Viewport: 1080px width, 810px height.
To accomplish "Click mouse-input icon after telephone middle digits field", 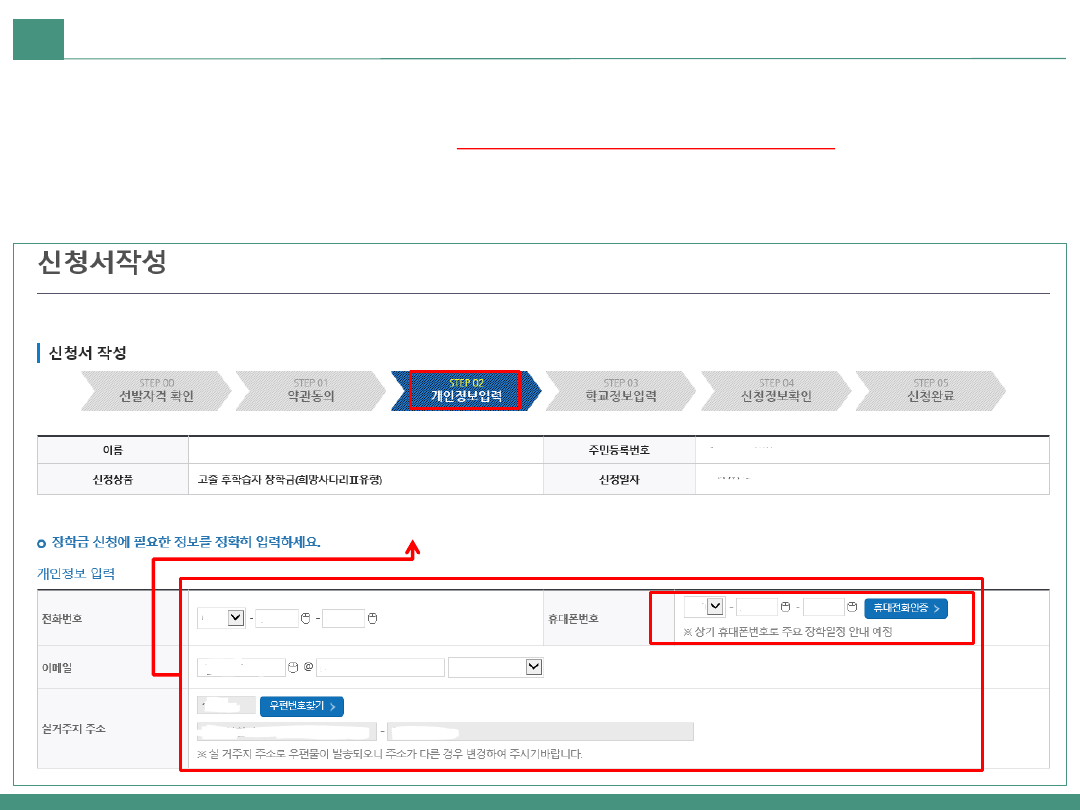I will pos(307,619).
